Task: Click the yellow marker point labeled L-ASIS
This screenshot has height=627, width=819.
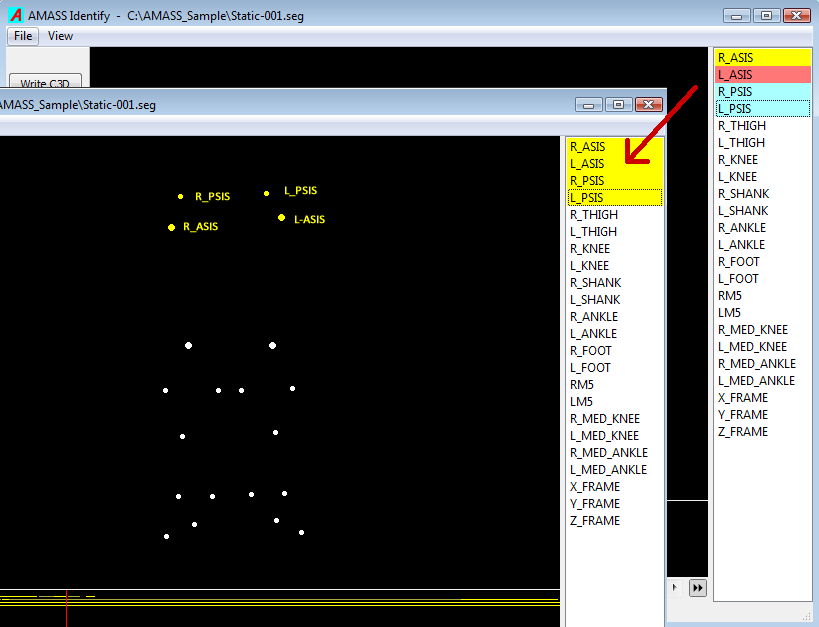Action: click(x=282, y=217)
